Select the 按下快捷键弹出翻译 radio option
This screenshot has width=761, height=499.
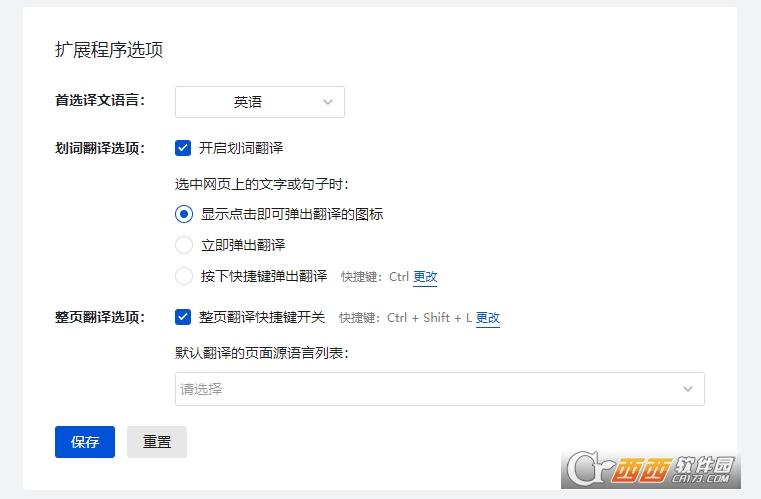pos(184,276)
